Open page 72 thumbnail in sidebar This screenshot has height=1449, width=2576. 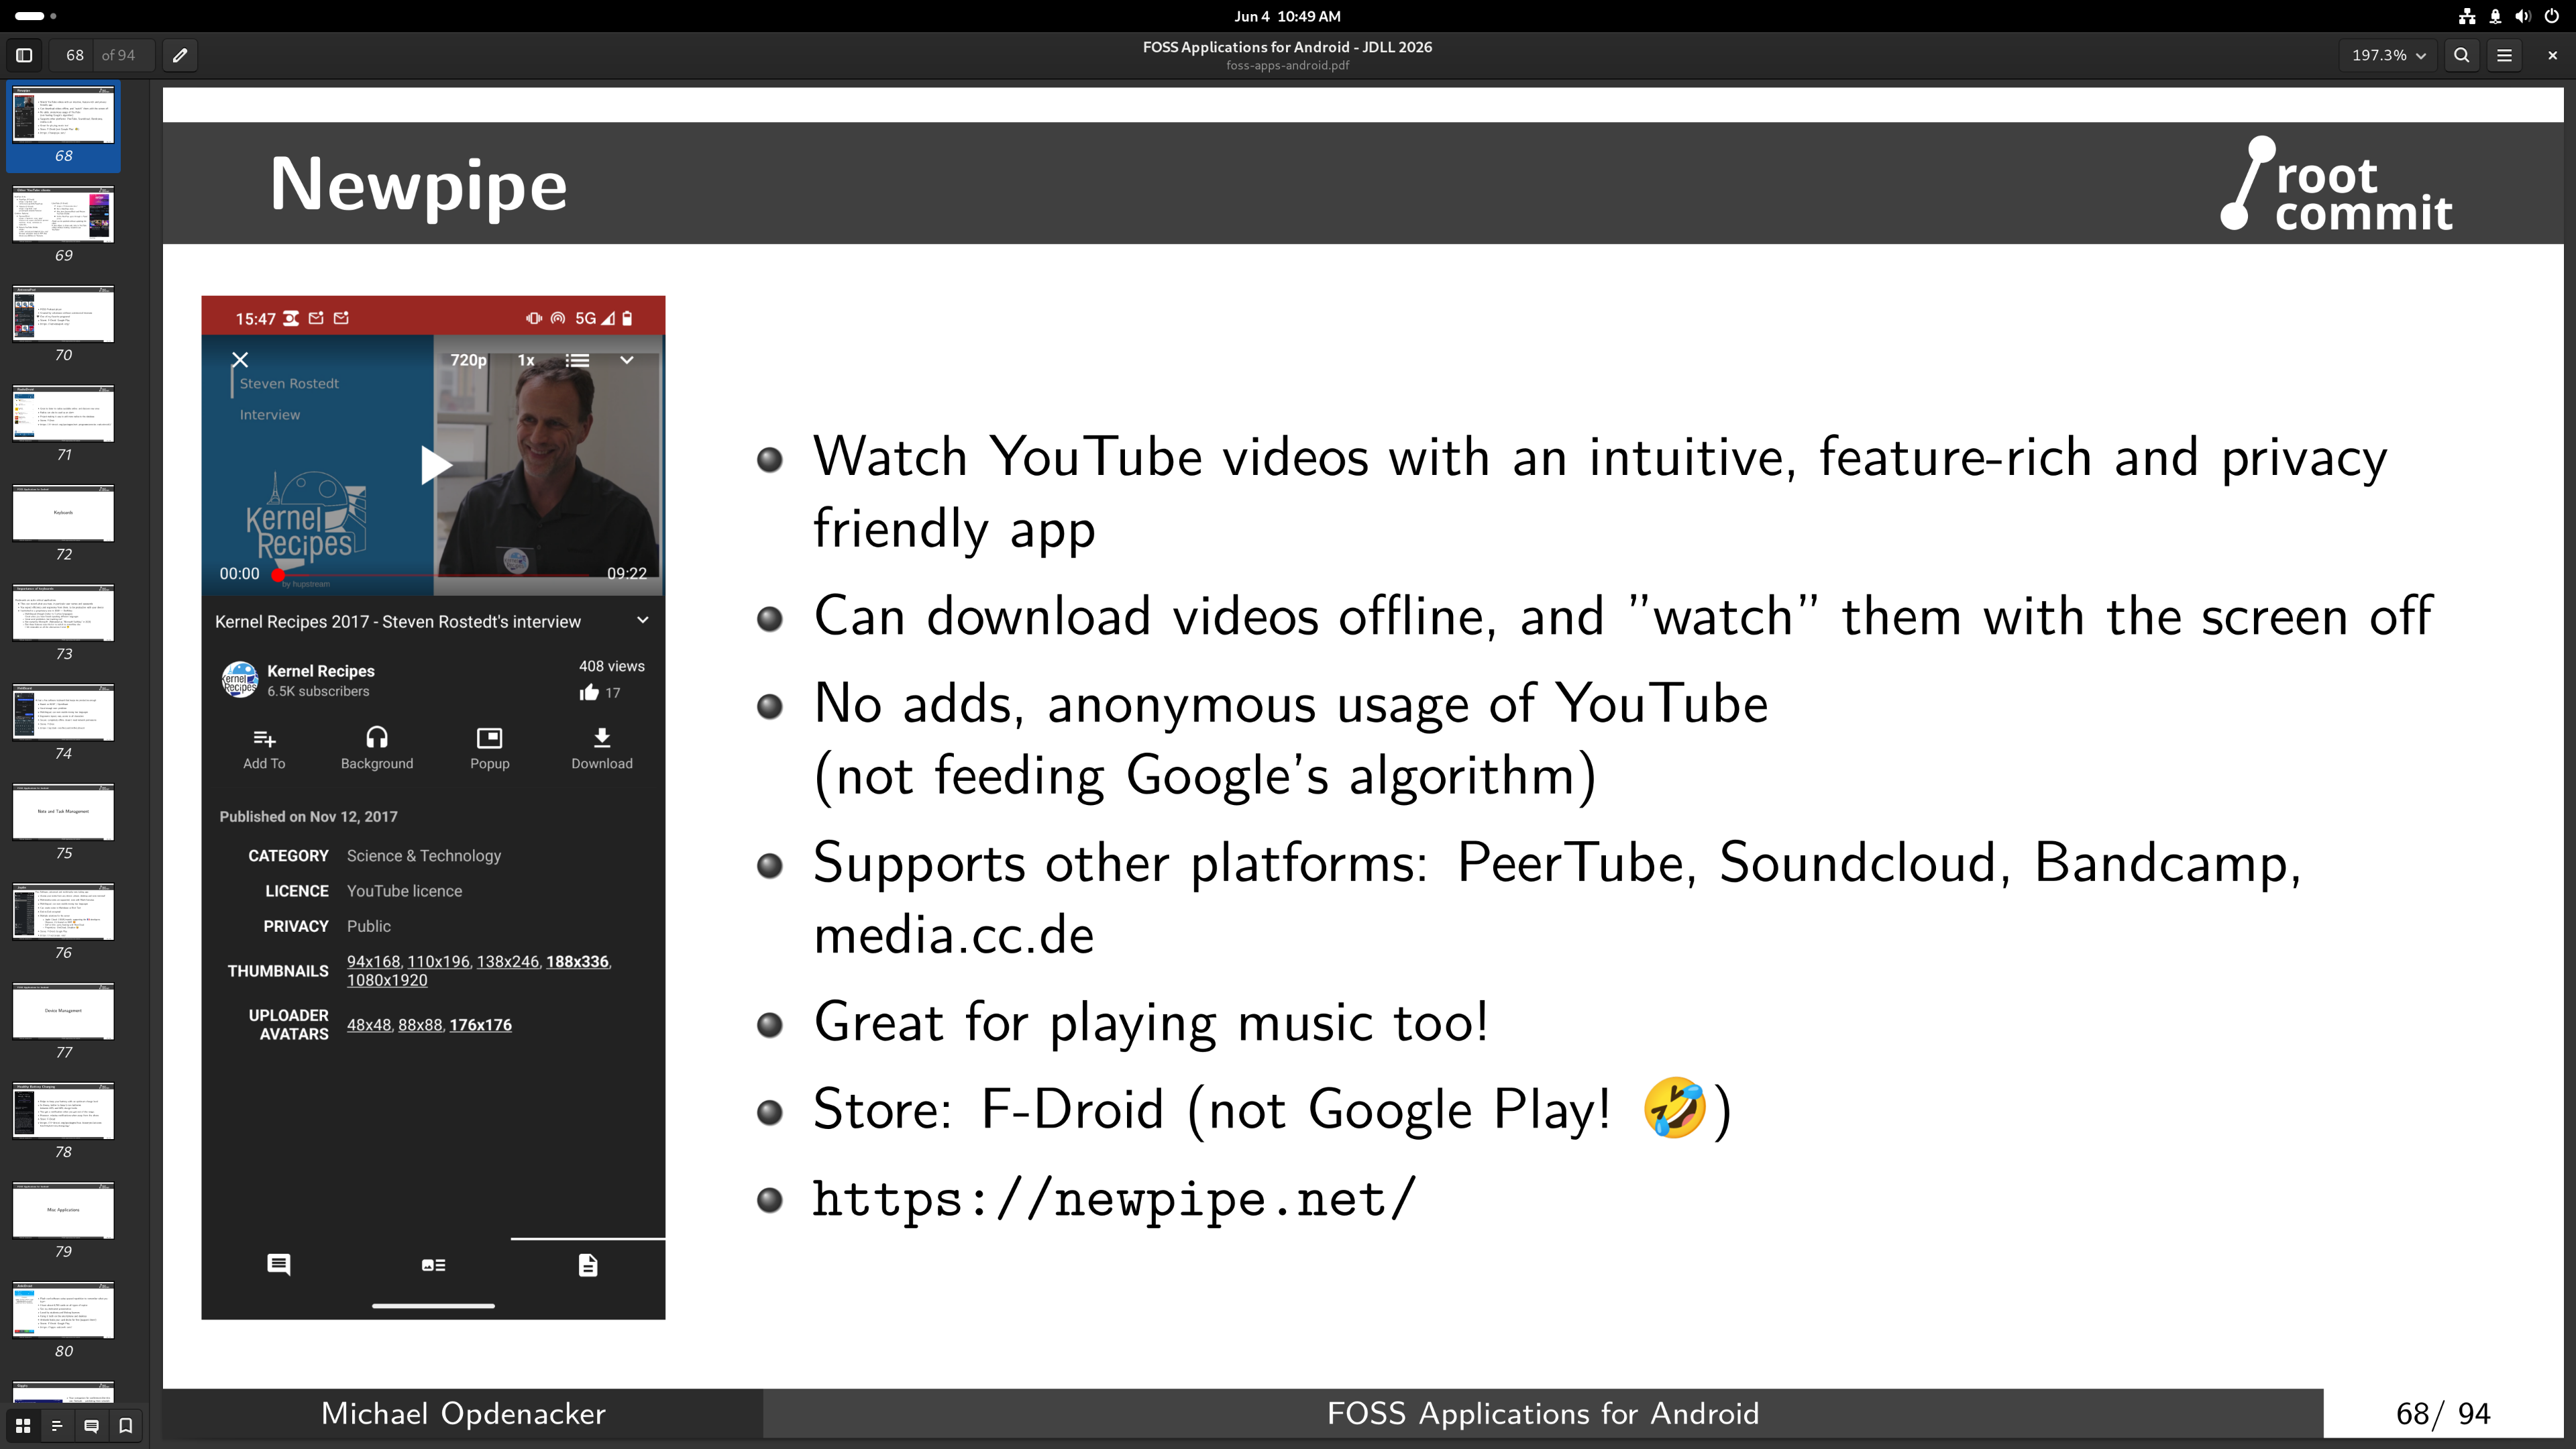point(63,513)
